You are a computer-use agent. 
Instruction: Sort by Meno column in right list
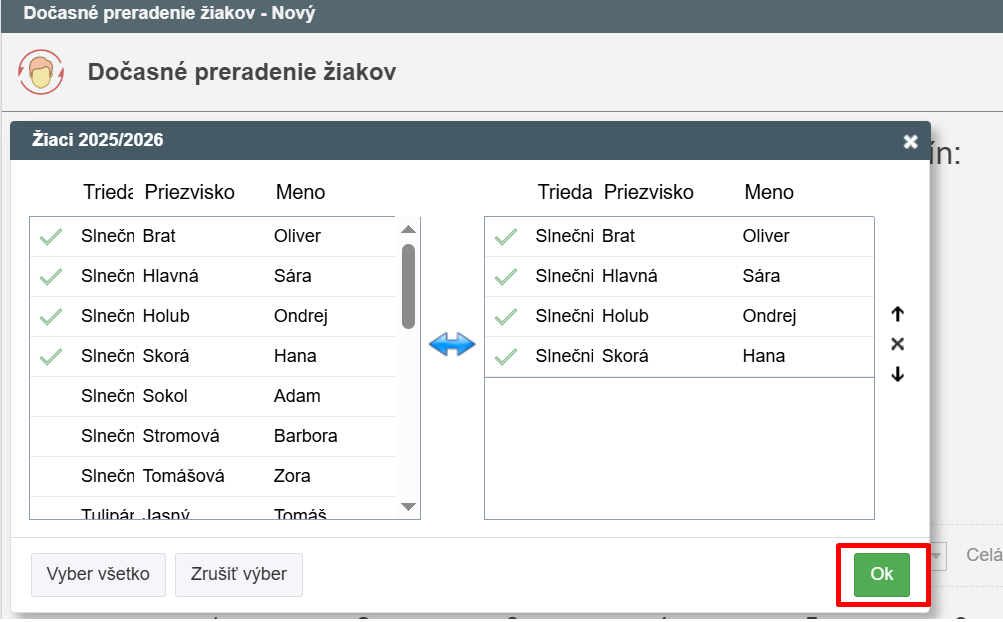[768, 192]
